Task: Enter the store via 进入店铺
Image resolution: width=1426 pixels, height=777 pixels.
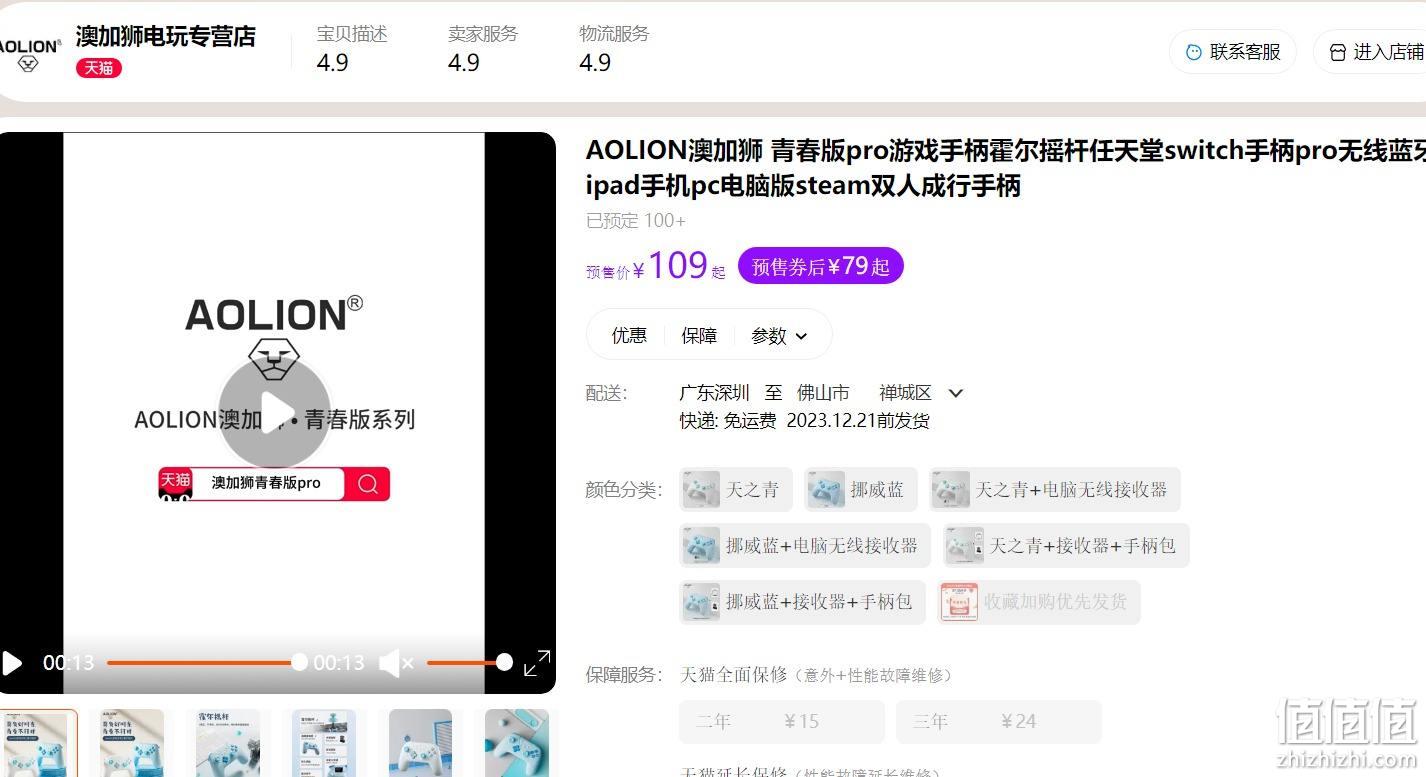Action: [x=1374, y=52]
